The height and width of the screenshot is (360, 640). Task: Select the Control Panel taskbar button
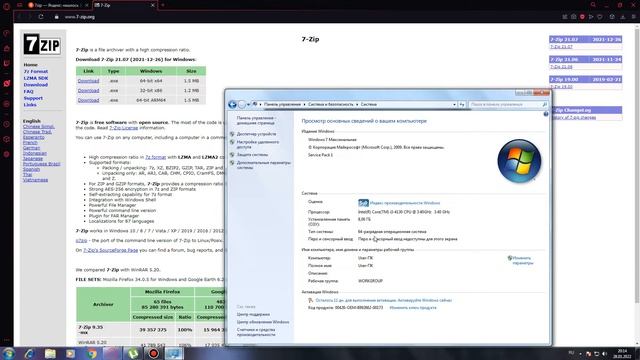pos(174,353)
